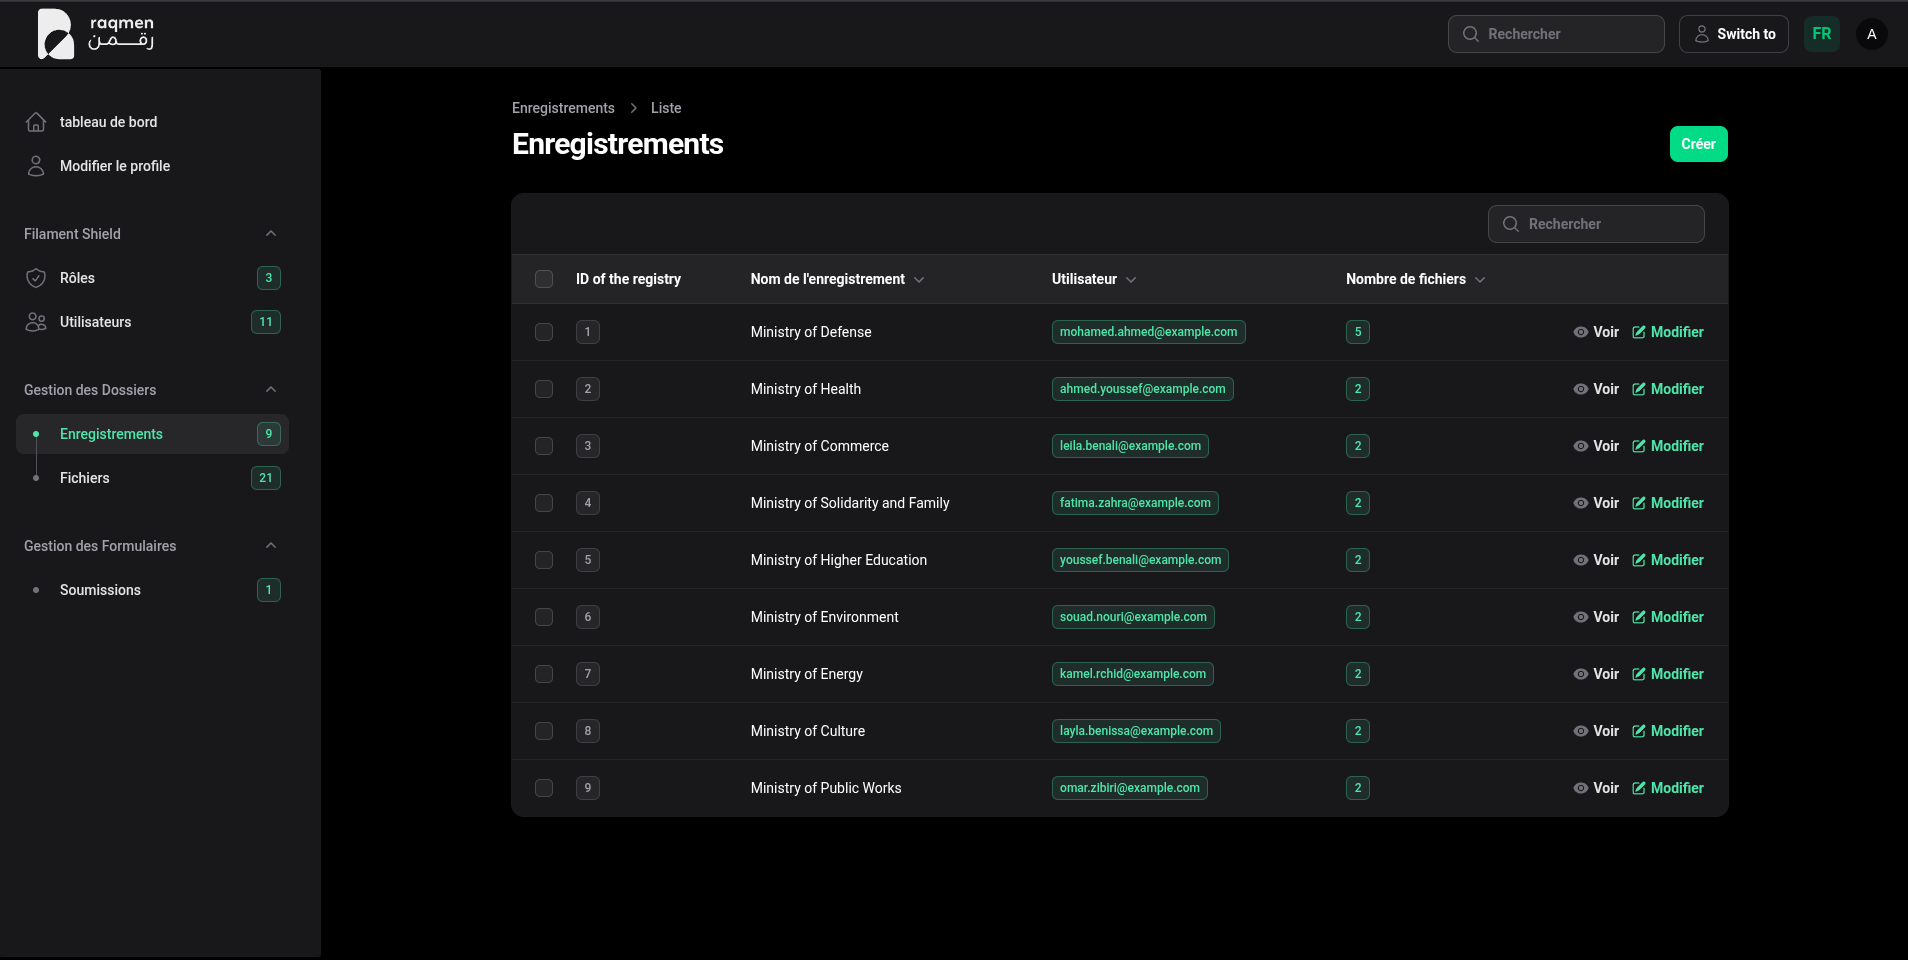Click the users icon next to Utilisateurs
This screenshot has height=960, width=1908.
point(36,322)
